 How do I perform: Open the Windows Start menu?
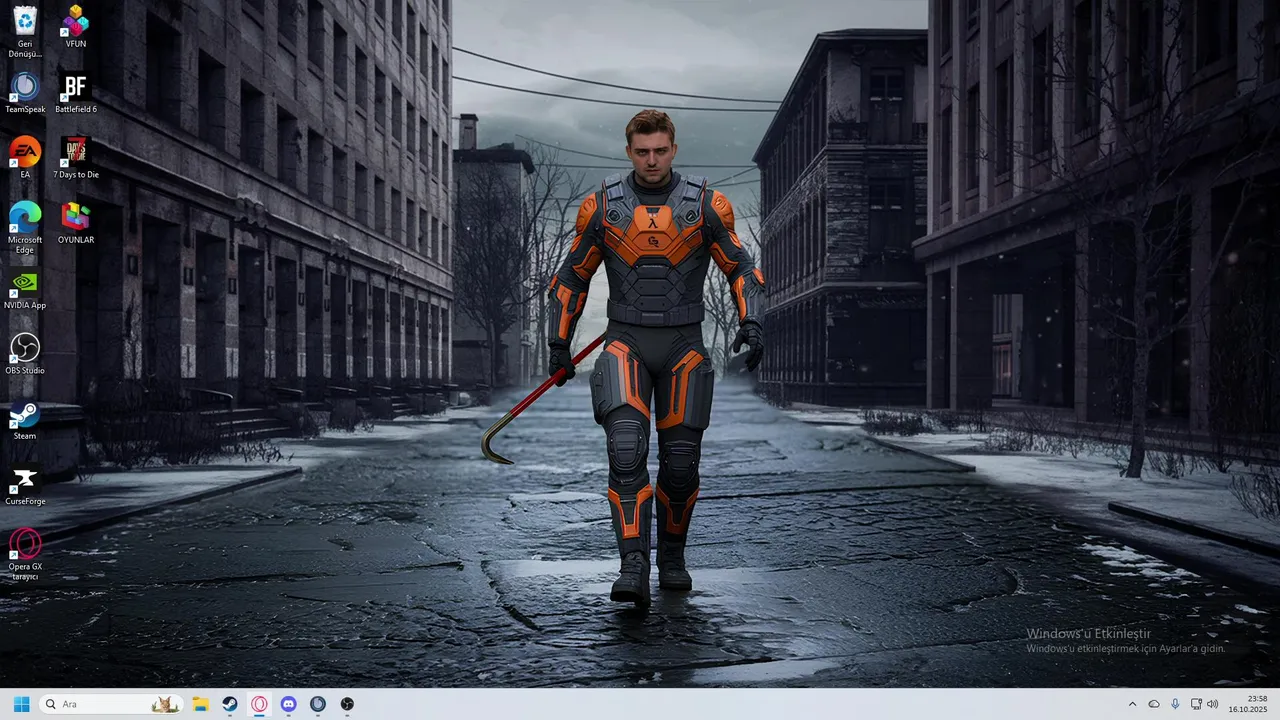(x=21, y=704)
